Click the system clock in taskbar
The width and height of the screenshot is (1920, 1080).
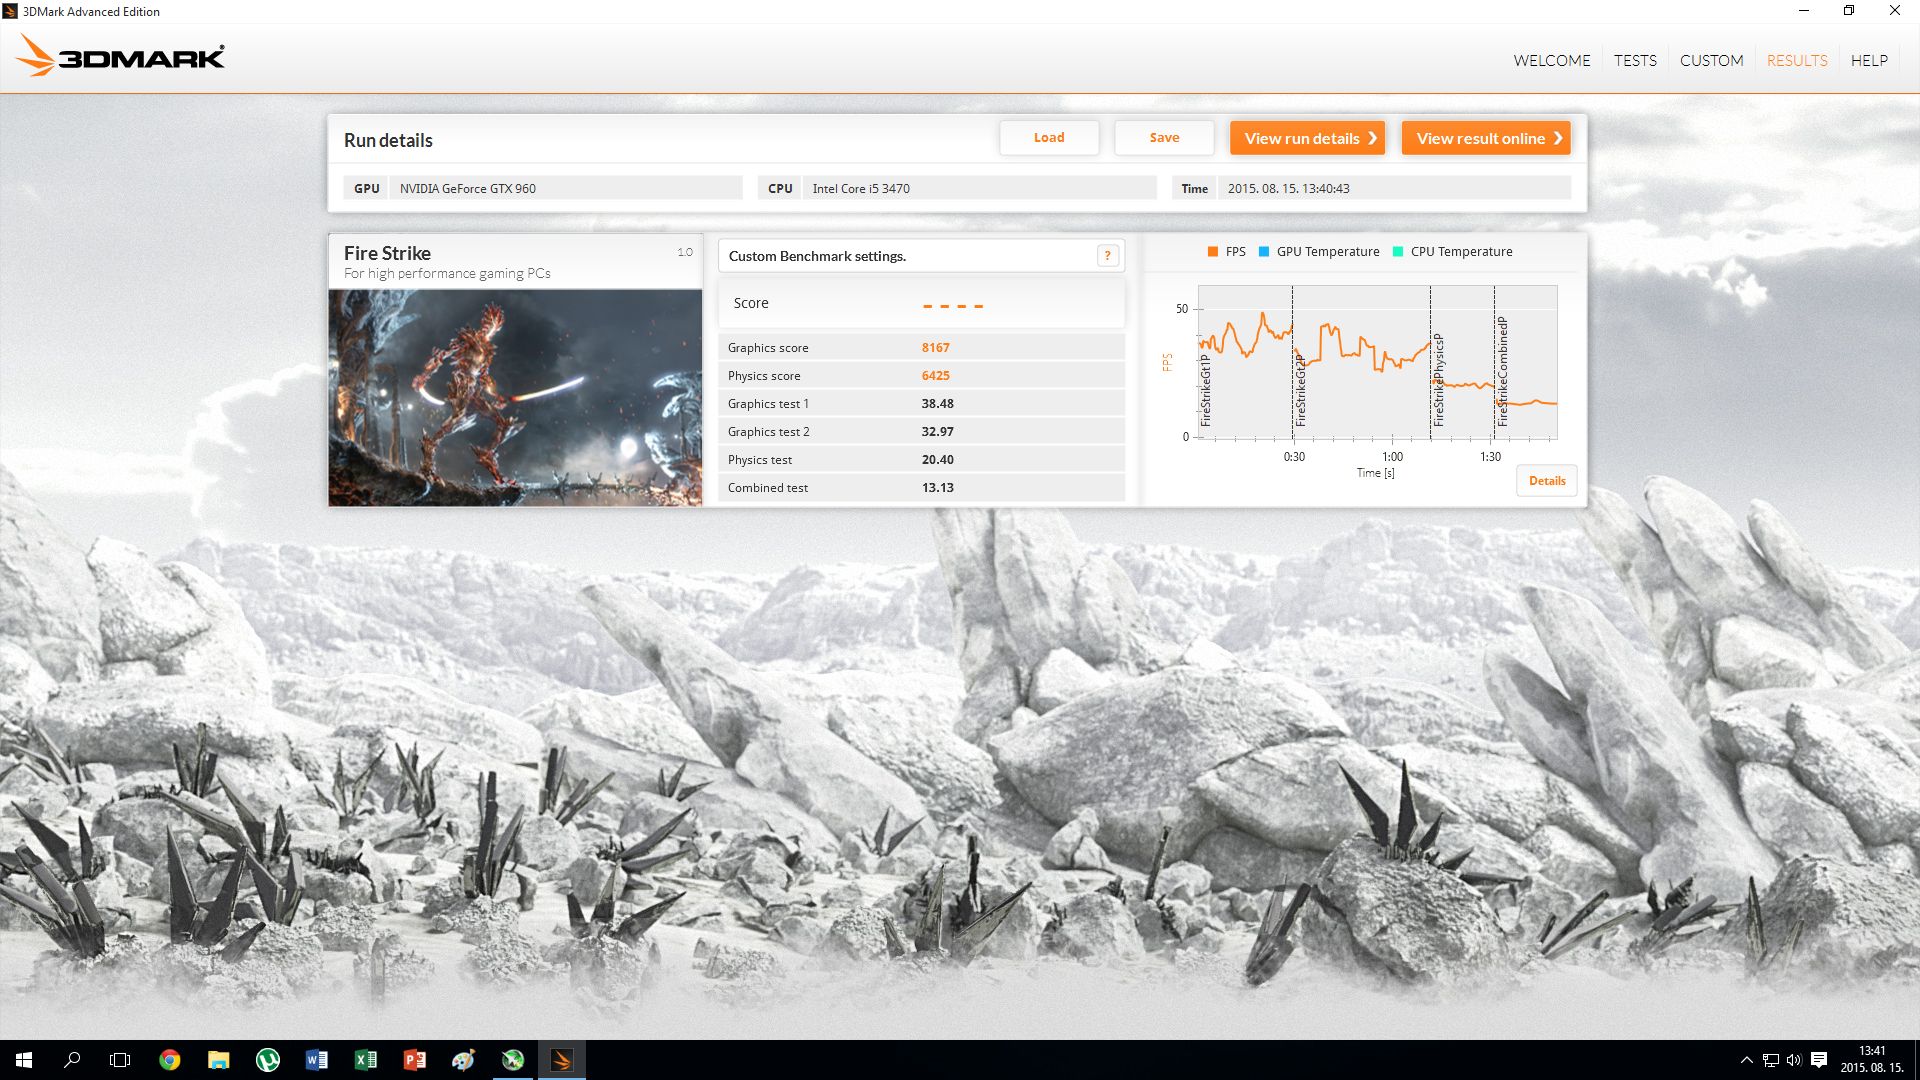1872,1060
